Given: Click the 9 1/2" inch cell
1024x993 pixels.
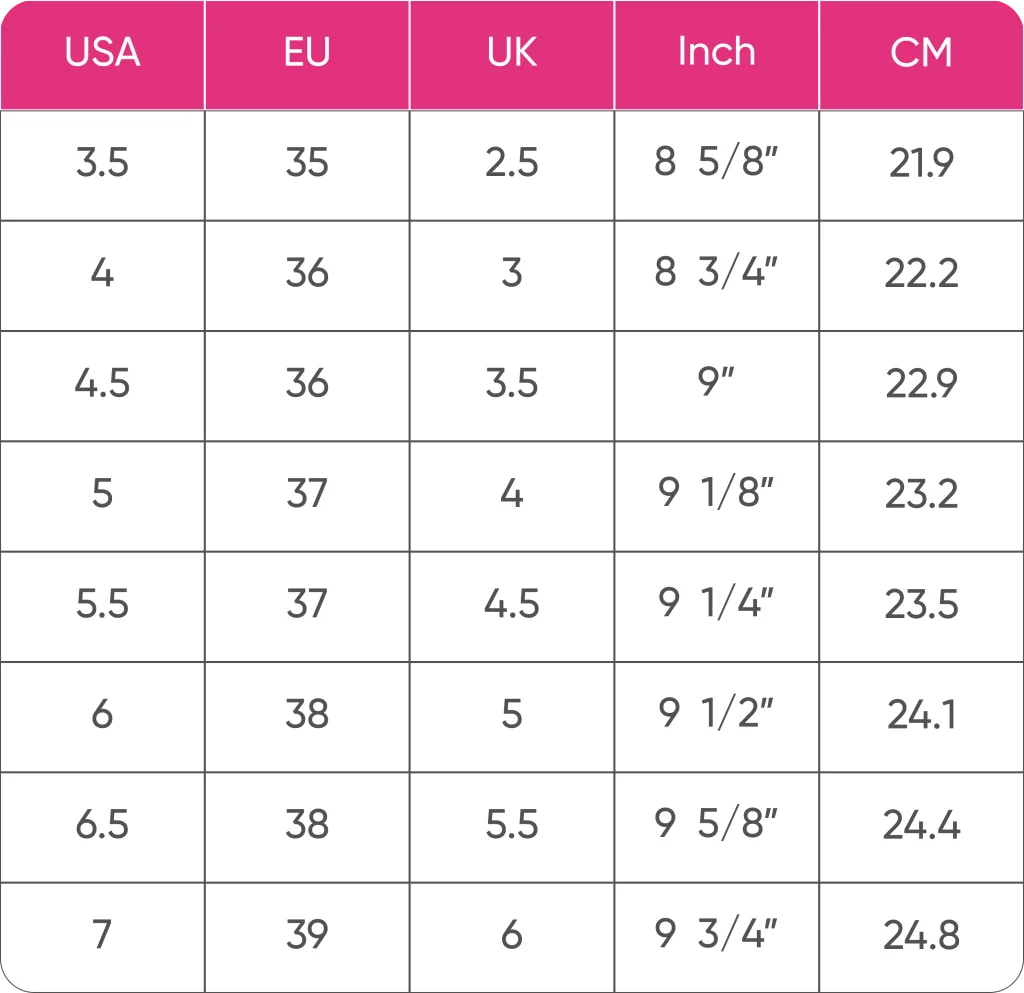Looking at the screenshot, I should tap(716, 714).
